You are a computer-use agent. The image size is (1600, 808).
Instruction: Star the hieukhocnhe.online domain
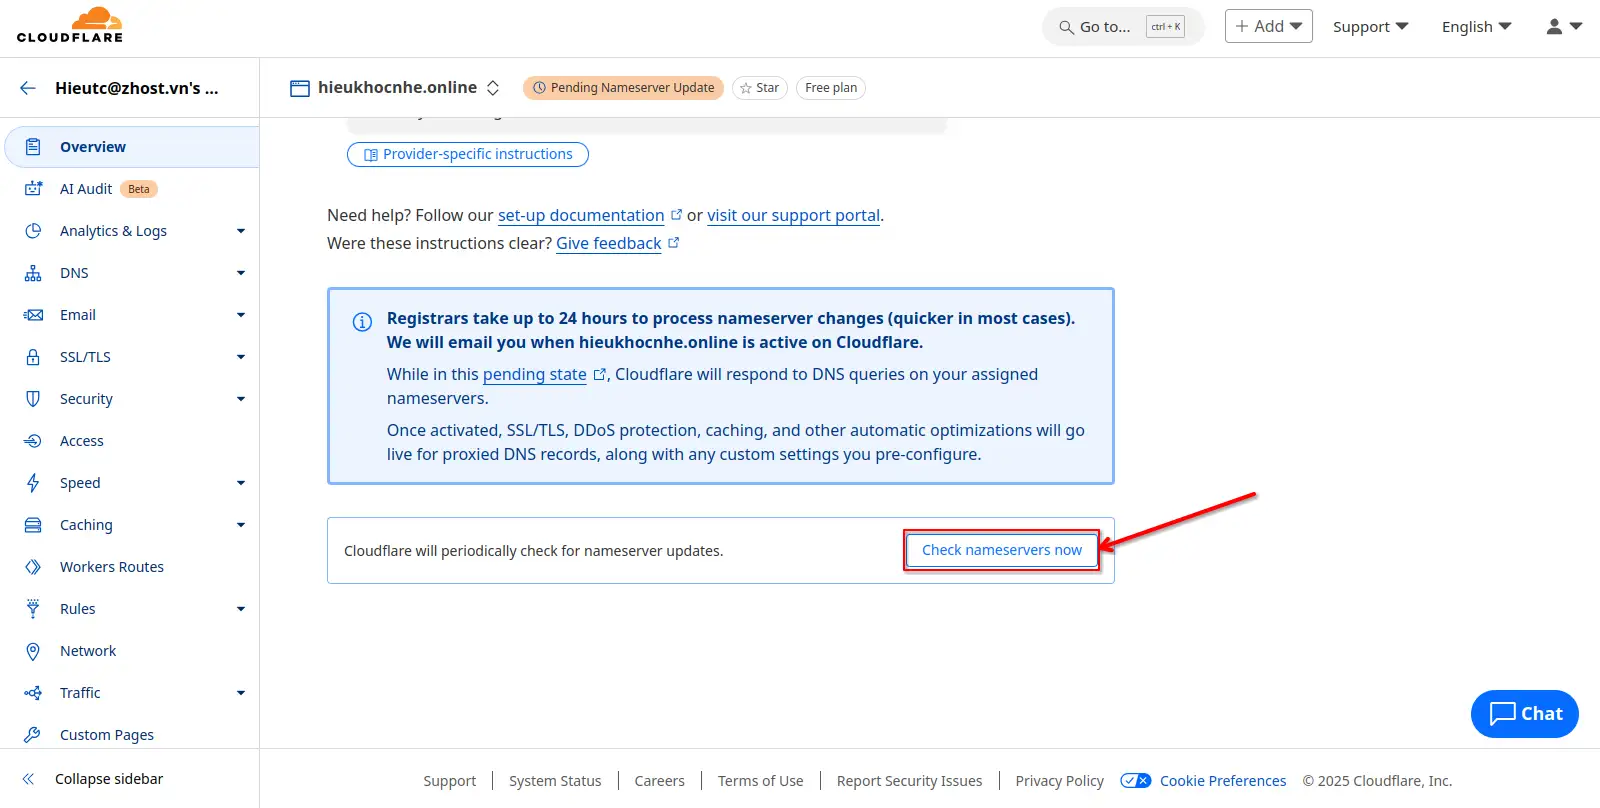click(759, 88)
